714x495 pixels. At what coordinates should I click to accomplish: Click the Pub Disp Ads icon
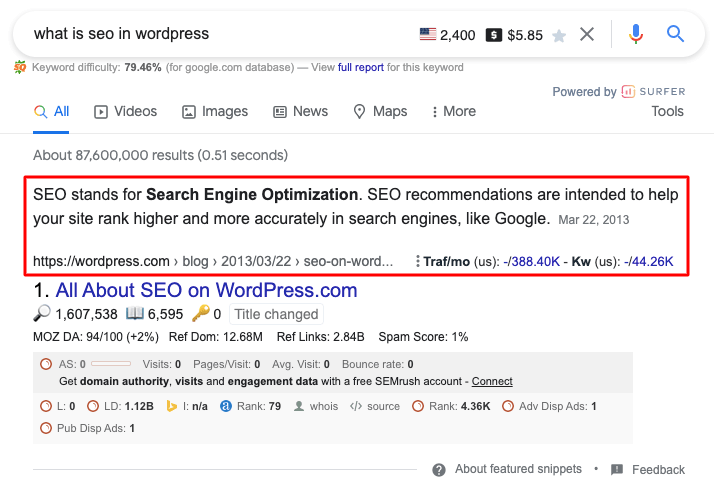46,429
